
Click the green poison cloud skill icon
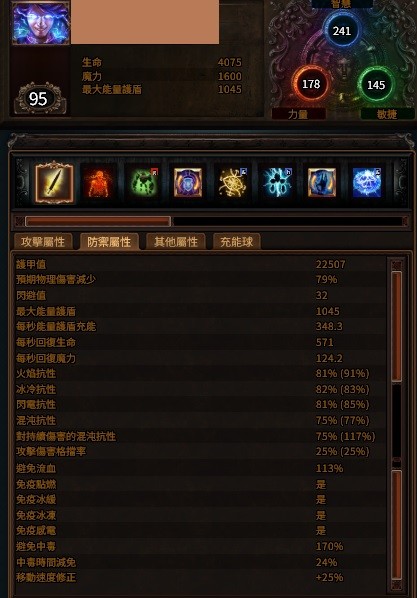[143, 183]
